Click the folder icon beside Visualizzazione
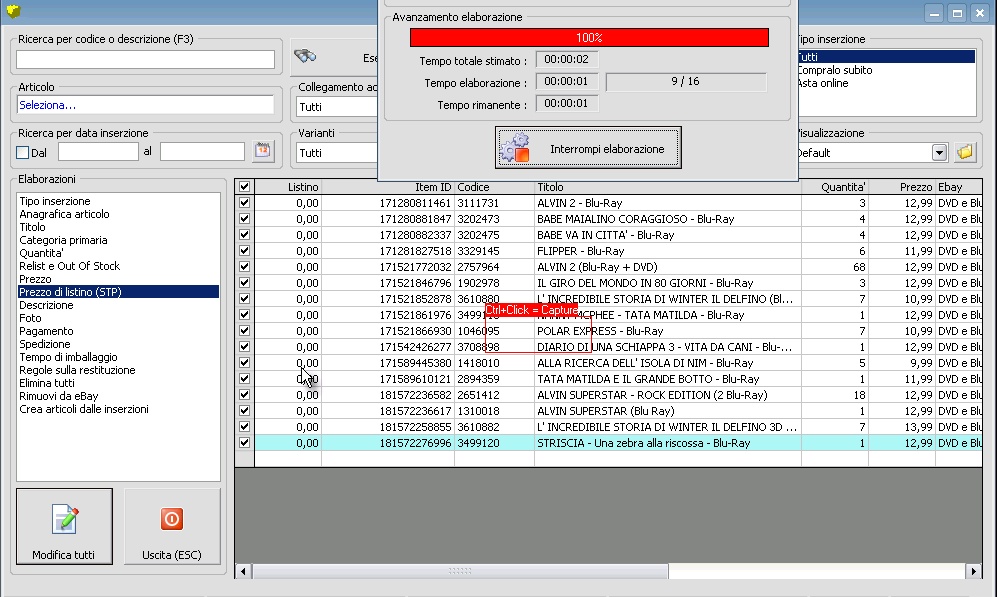The image size is (997, 597). 965,153
